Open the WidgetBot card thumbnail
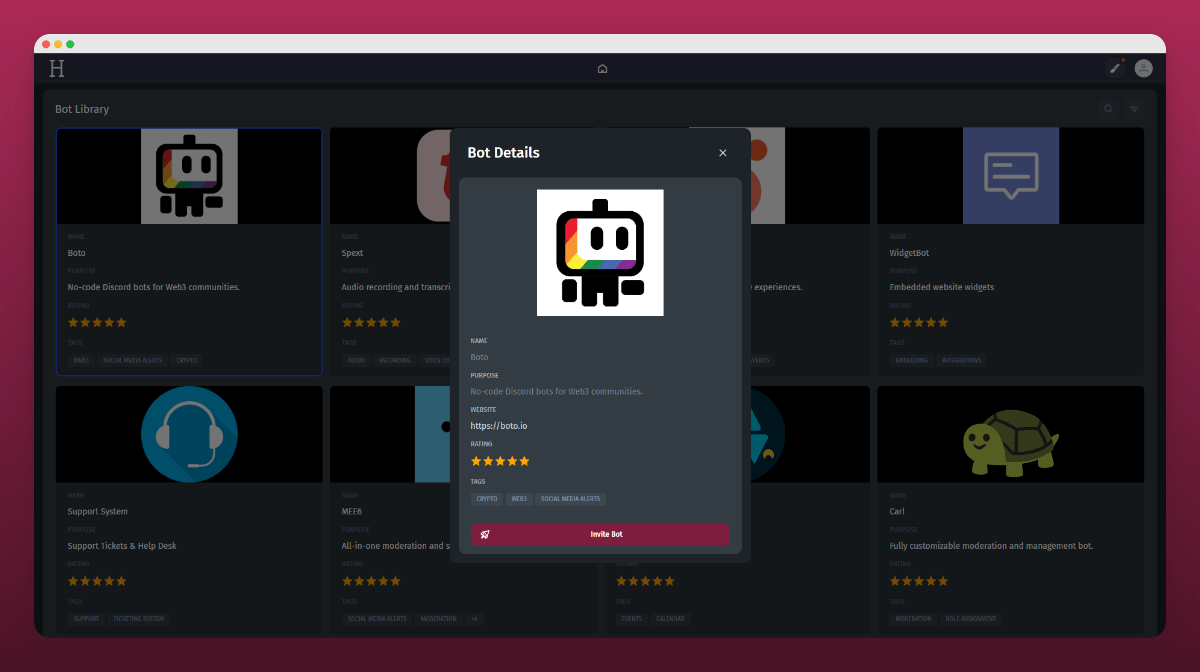Screen dimensions: 1200x672 coord(1010,176)
